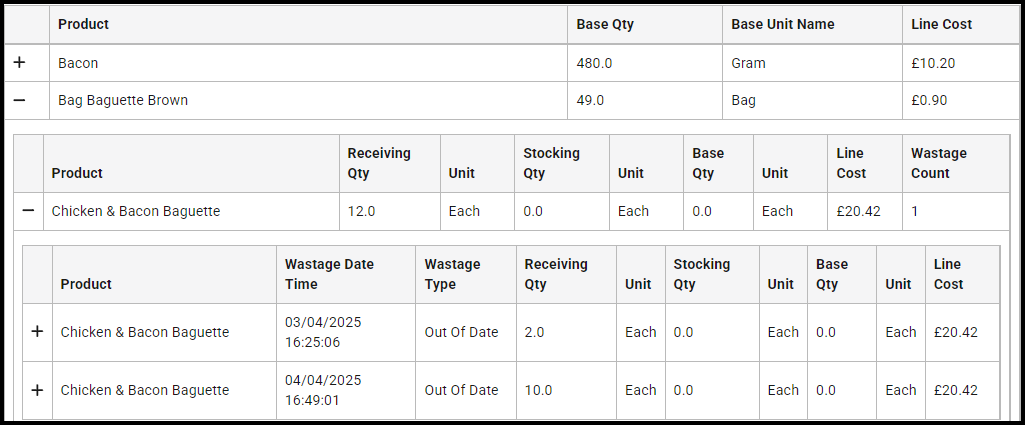This screenshot has width=1025, height=425.
Task: Click the Base Unit Name column header
Action: (782, 24)
